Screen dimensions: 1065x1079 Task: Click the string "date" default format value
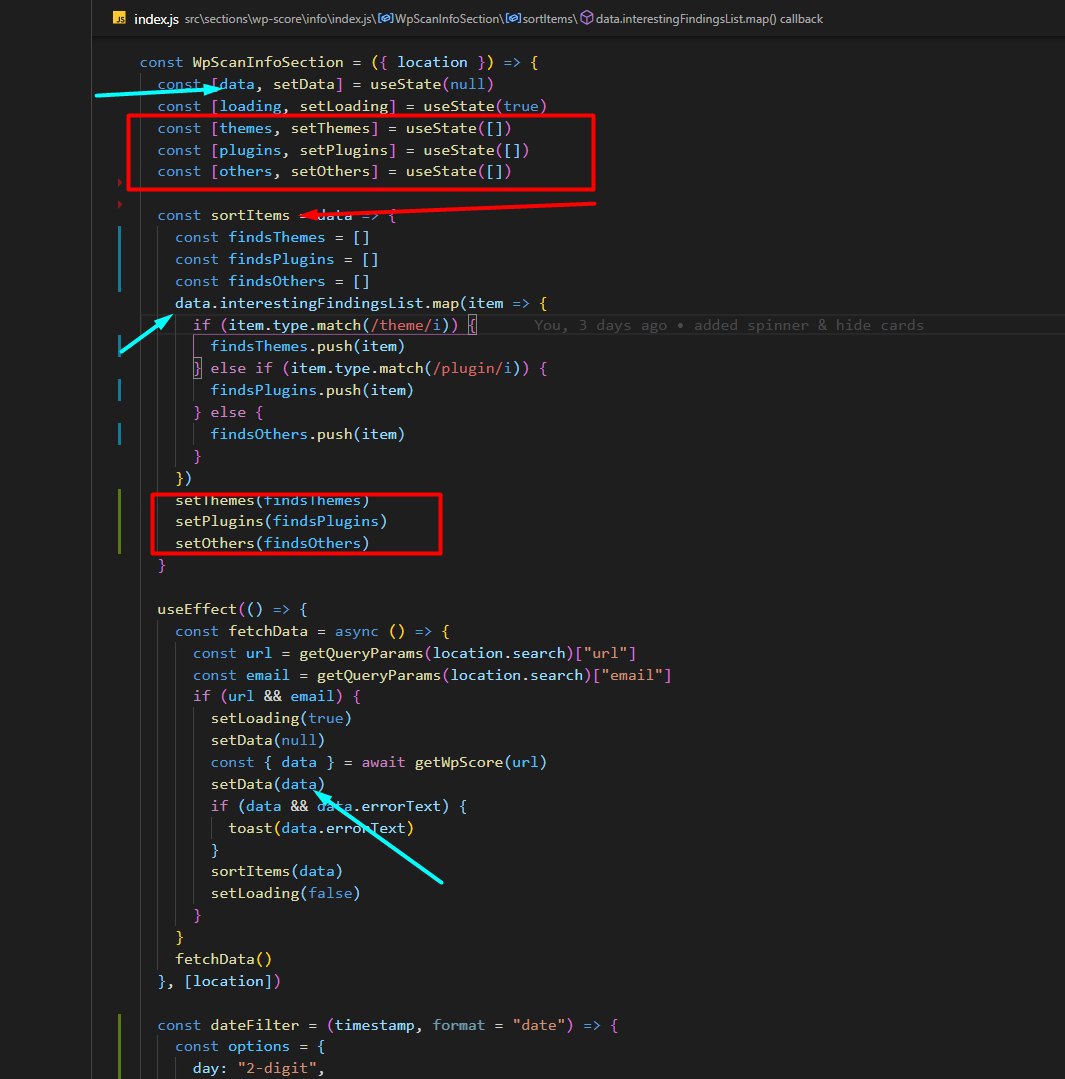point(538,1025)
